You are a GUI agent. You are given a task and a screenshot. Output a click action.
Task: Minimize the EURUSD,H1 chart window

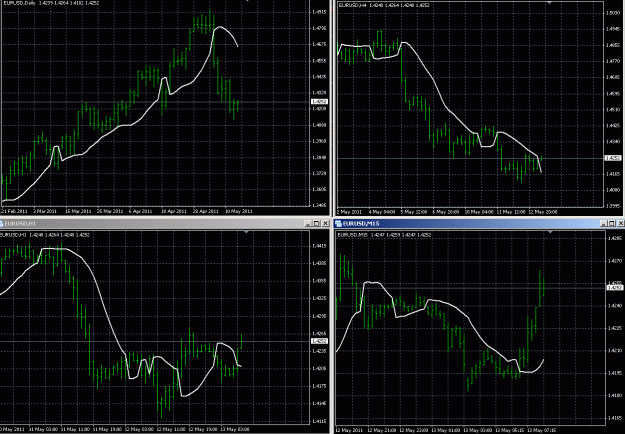(x=308, y=224)
